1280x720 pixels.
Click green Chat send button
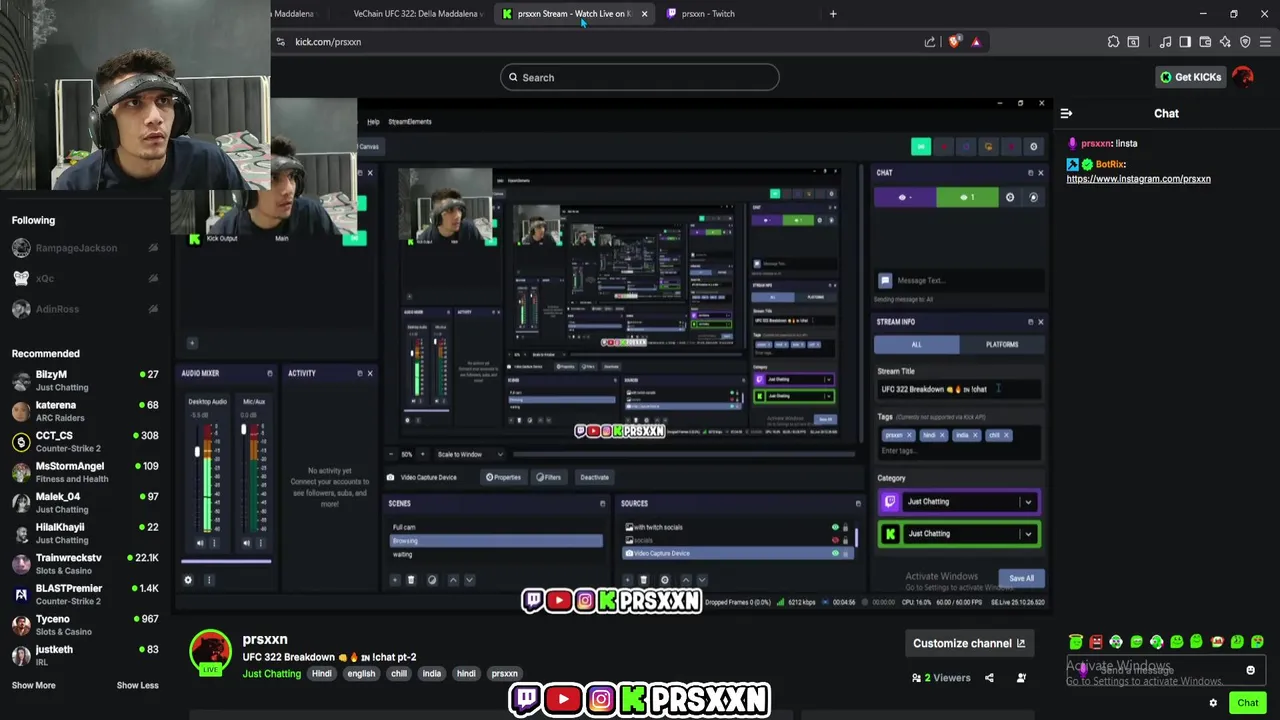point(1247,703)
